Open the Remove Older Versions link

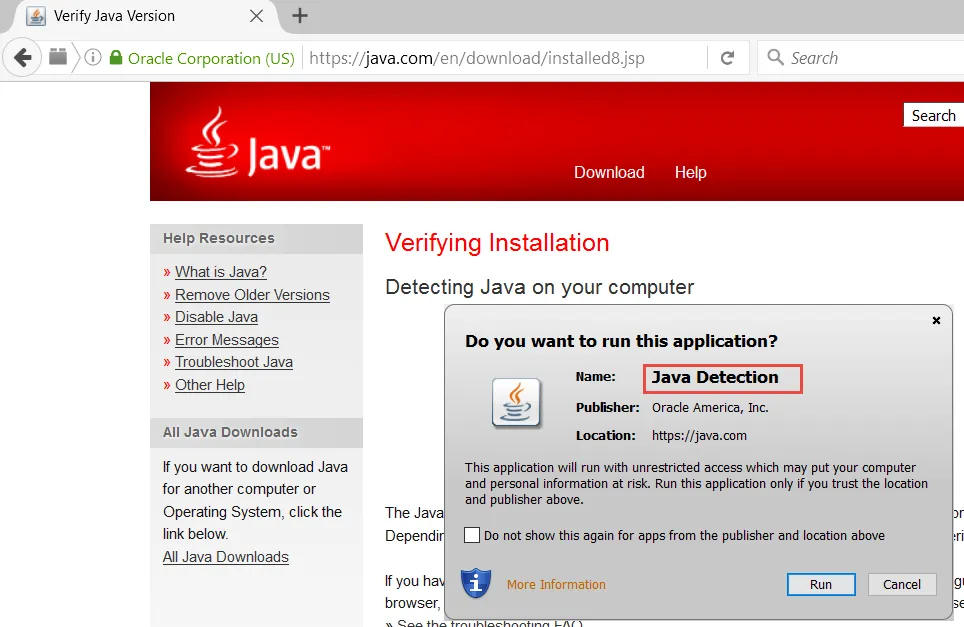[252, 294]
